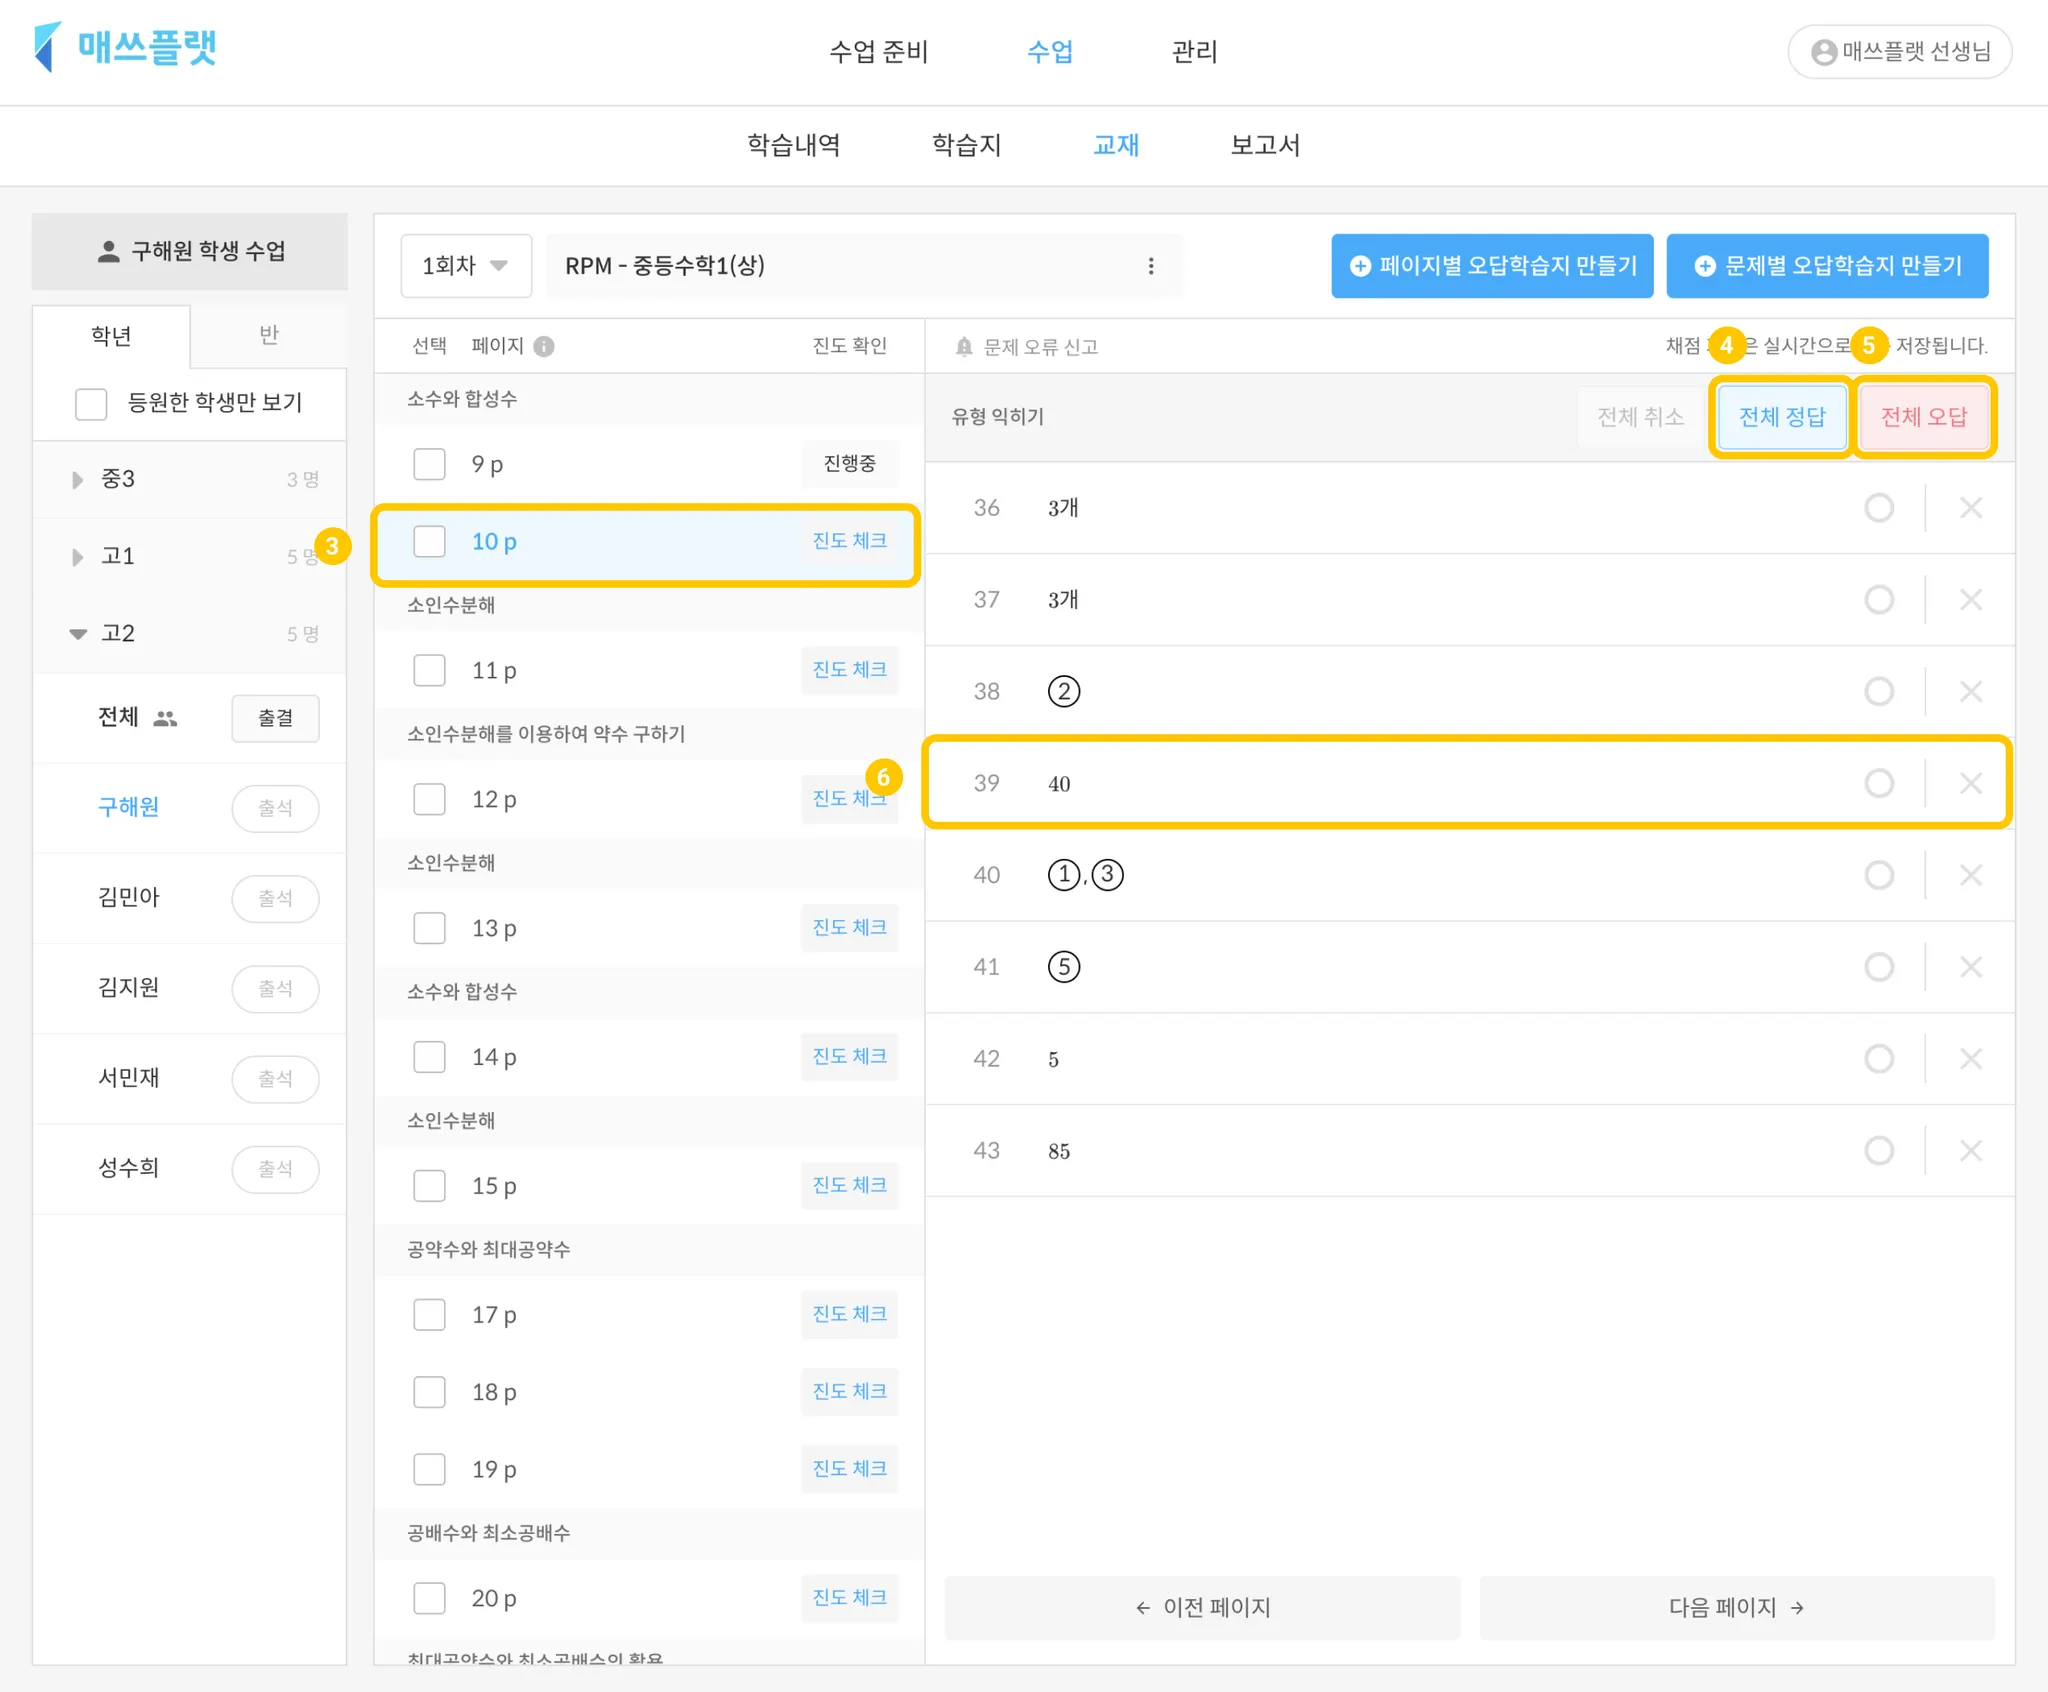
Task: Click 페이지별 오답학습지 만들기 button
Action: point(1491,266)
